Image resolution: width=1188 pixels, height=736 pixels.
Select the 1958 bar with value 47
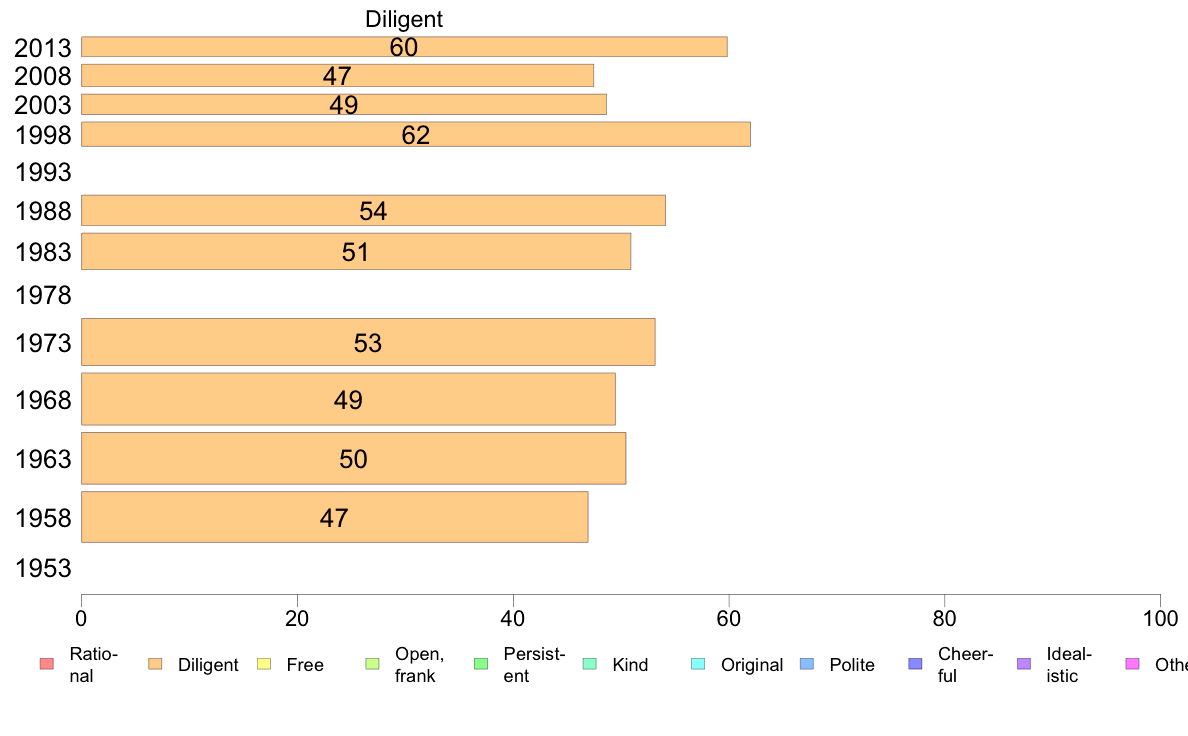click(x=334, y=517)
